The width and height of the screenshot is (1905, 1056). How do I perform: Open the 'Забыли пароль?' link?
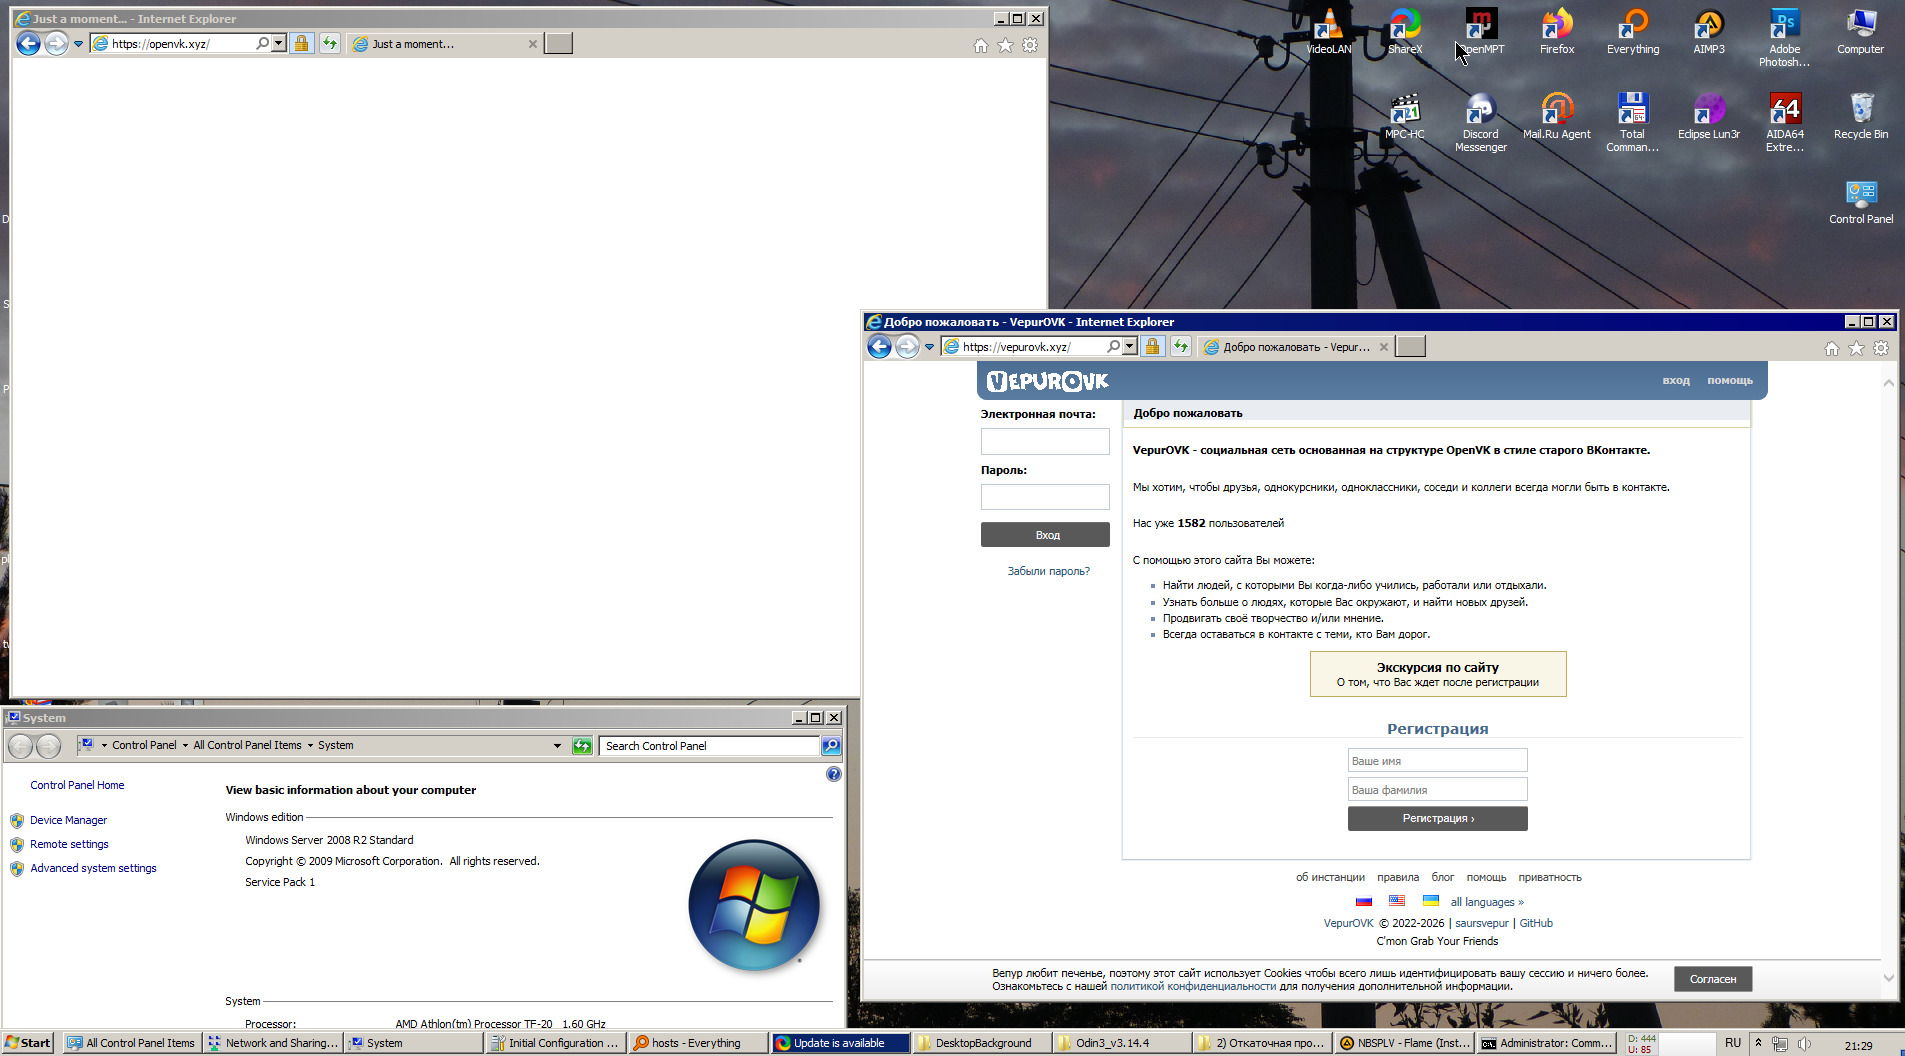1048,571
